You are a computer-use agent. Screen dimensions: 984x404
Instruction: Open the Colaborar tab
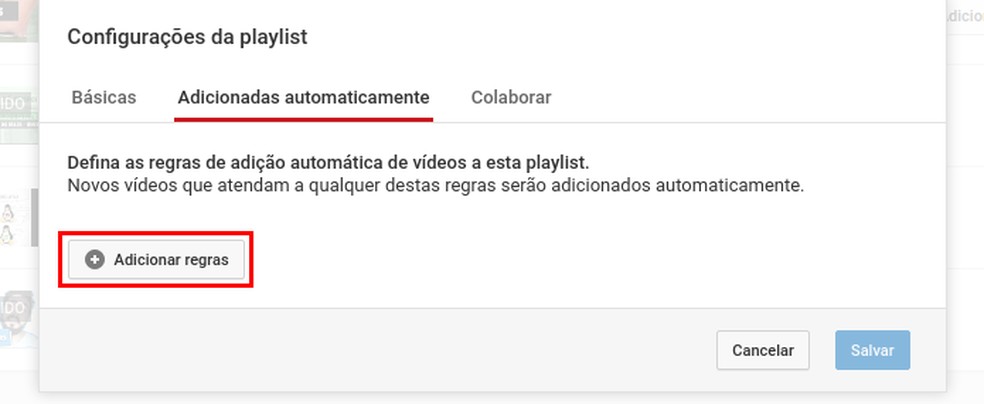[x=511, y=97]
